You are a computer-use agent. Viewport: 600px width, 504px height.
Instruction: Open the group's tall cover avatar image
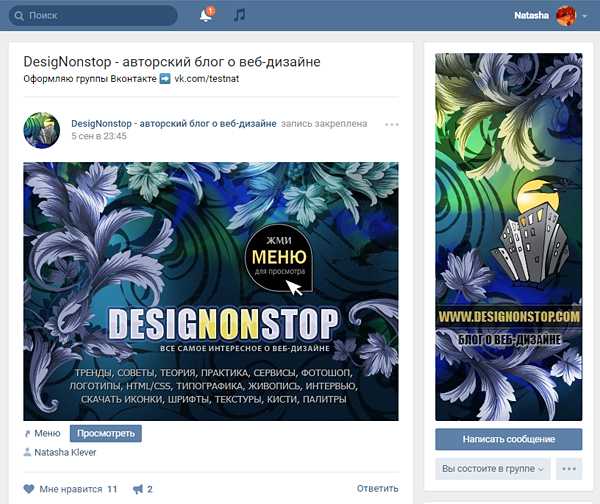tap(509, 237)
